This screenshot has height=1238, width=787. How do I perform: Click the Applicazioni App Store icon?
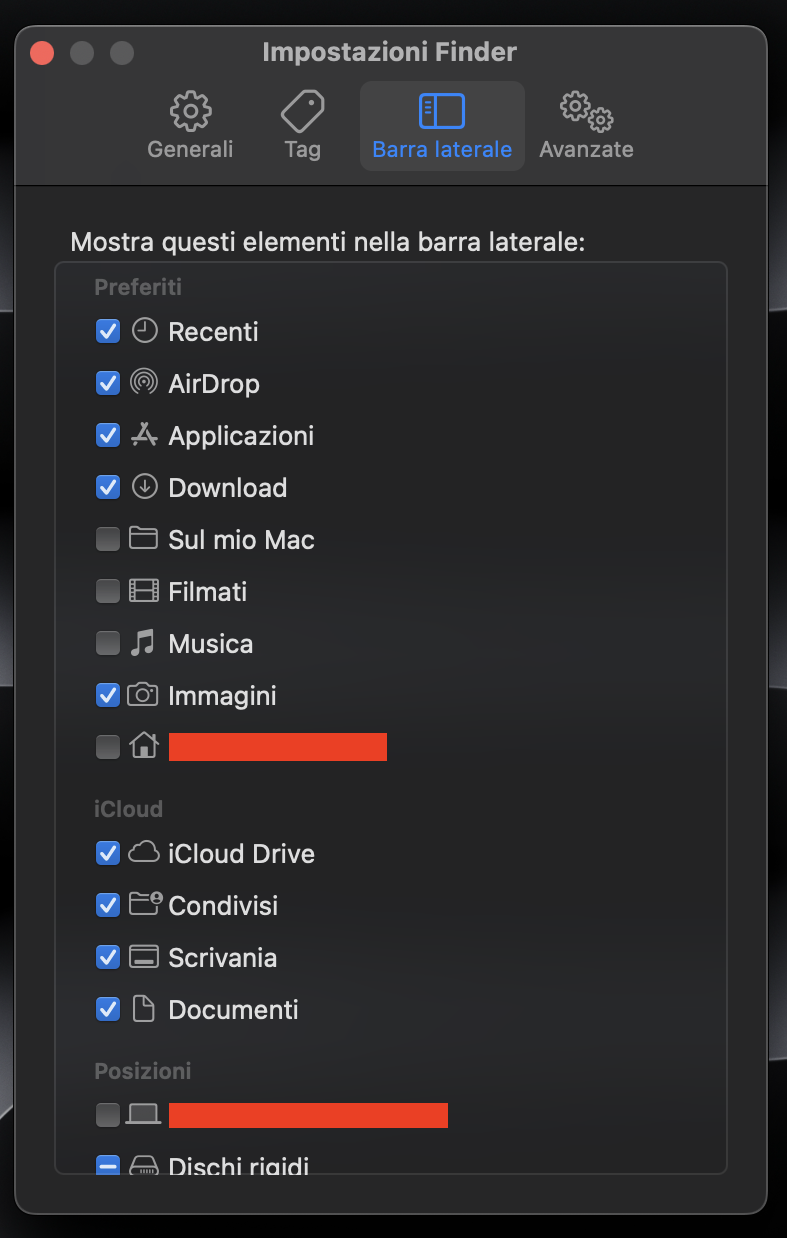coord(143,435)
